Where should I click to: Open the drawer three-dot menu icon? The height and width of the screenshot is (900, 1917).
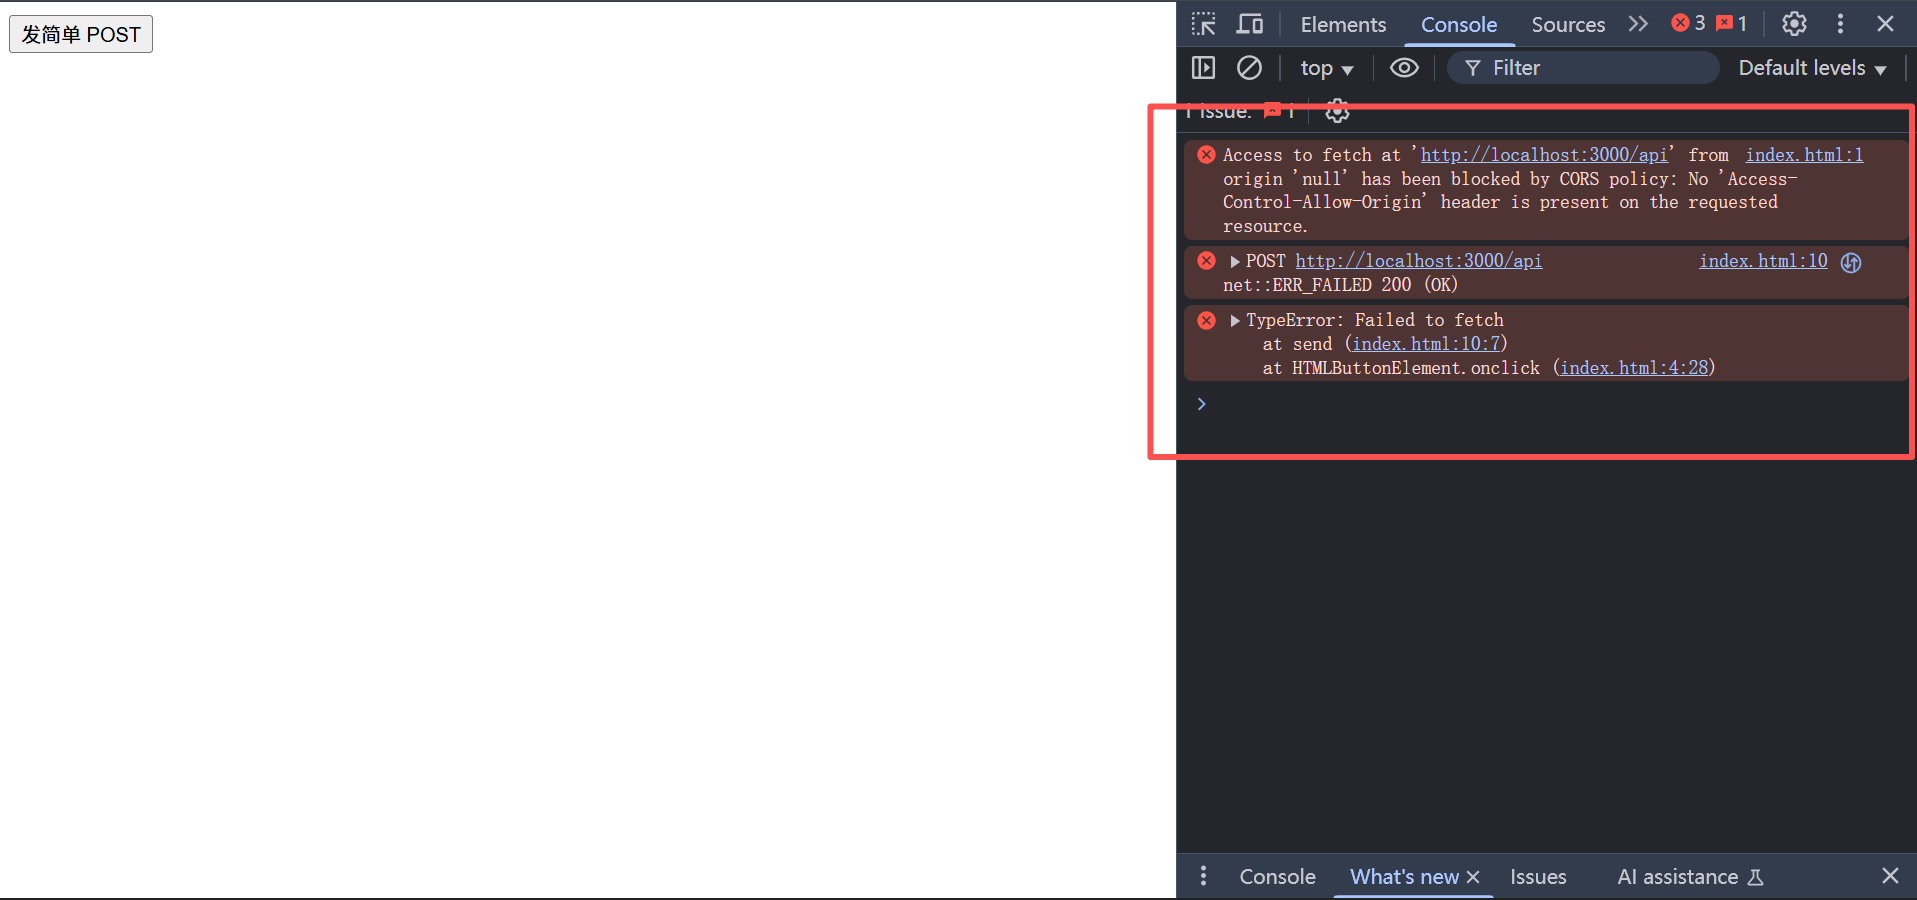(1203, 876)
